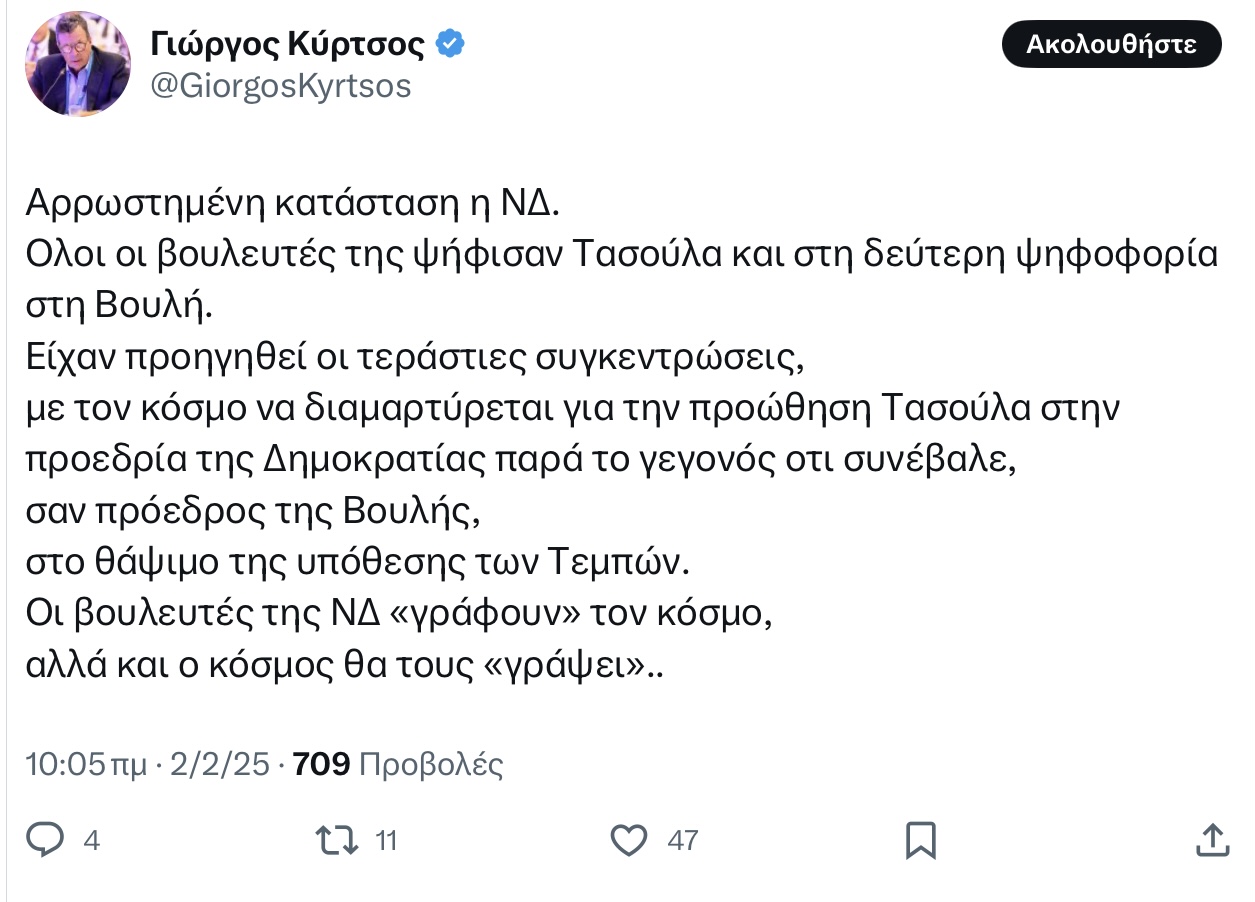Screen dimensions: 1255x902
Task: Repost the tweet using the retweet arrows icon
Action: coord(337,839)
